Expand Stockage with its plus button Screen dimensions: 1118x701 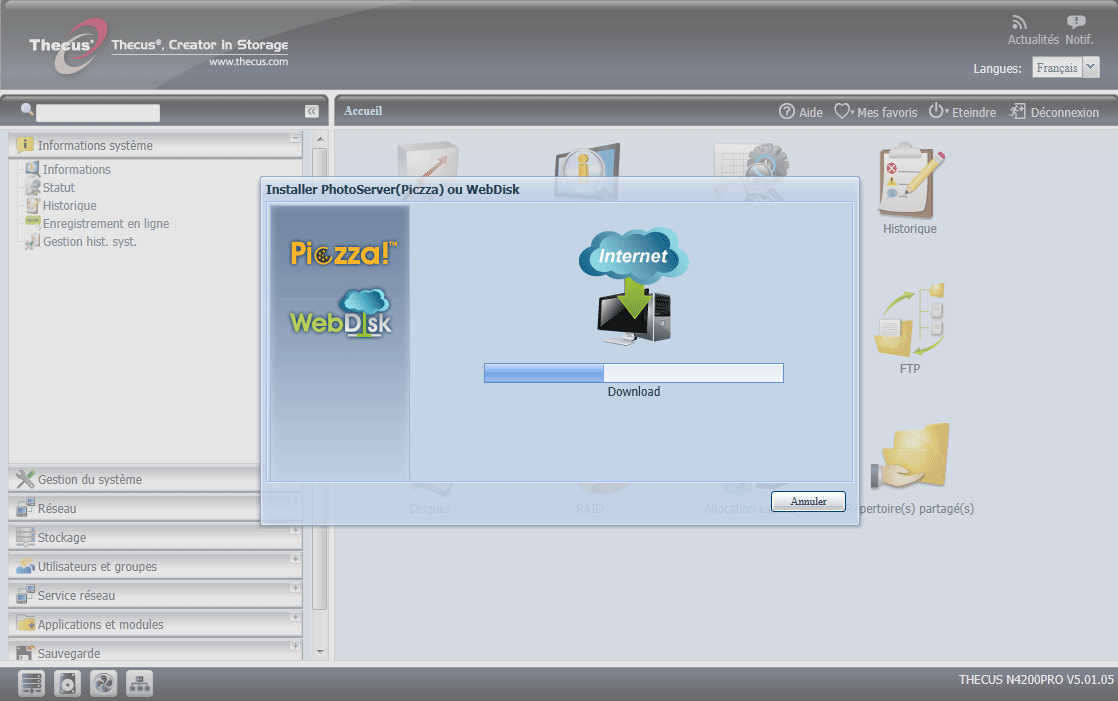[294, 530]
